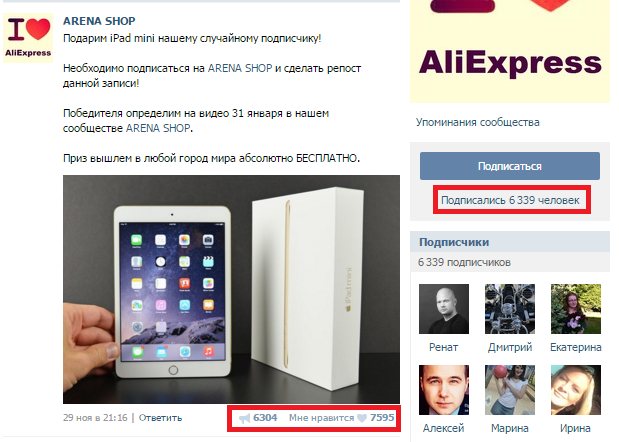The image size is (619, 442).
Task: Click the like heart icon
Action: pos(362,418)
